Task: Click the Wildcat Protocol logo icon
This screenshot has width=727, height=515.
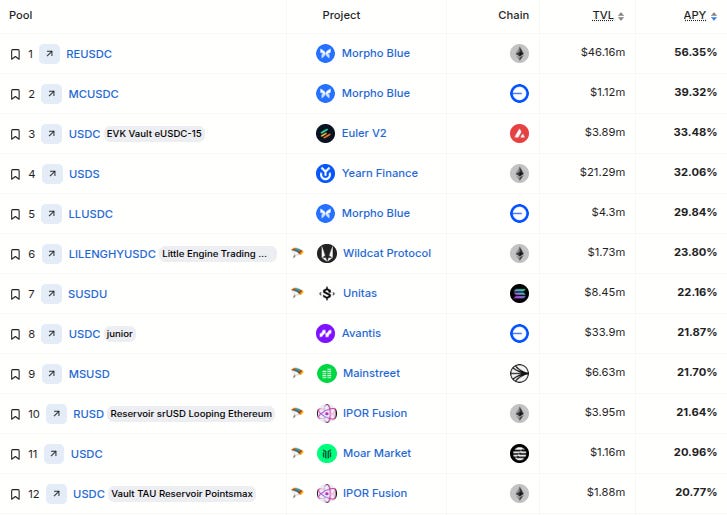Action: tap(327, 254)
